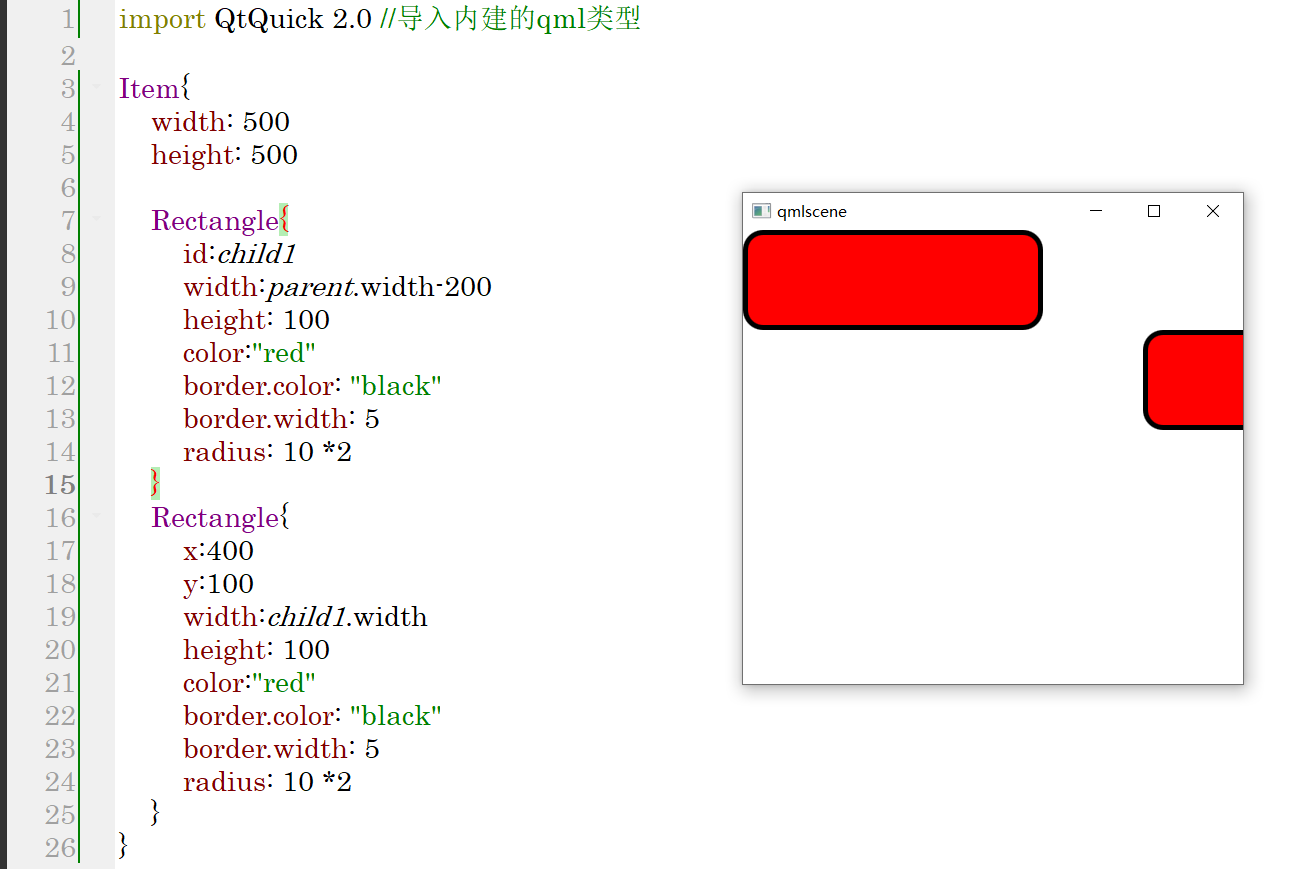Collapse the Item block fold marker
Viewport: 1297px width, 869px height.
pyautogui.click(x=97, y=88)
